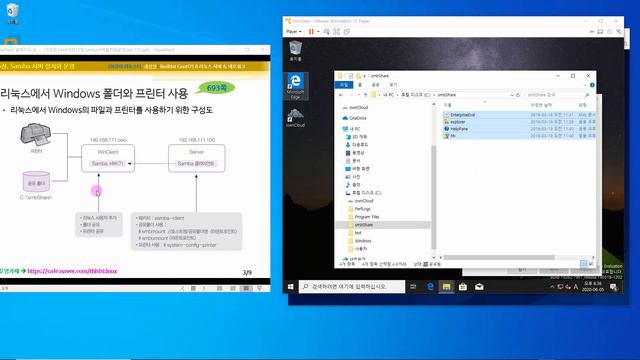
Task: Send Ctrl+Alt+Del to the virtual machine
Action: click(327, 31)
